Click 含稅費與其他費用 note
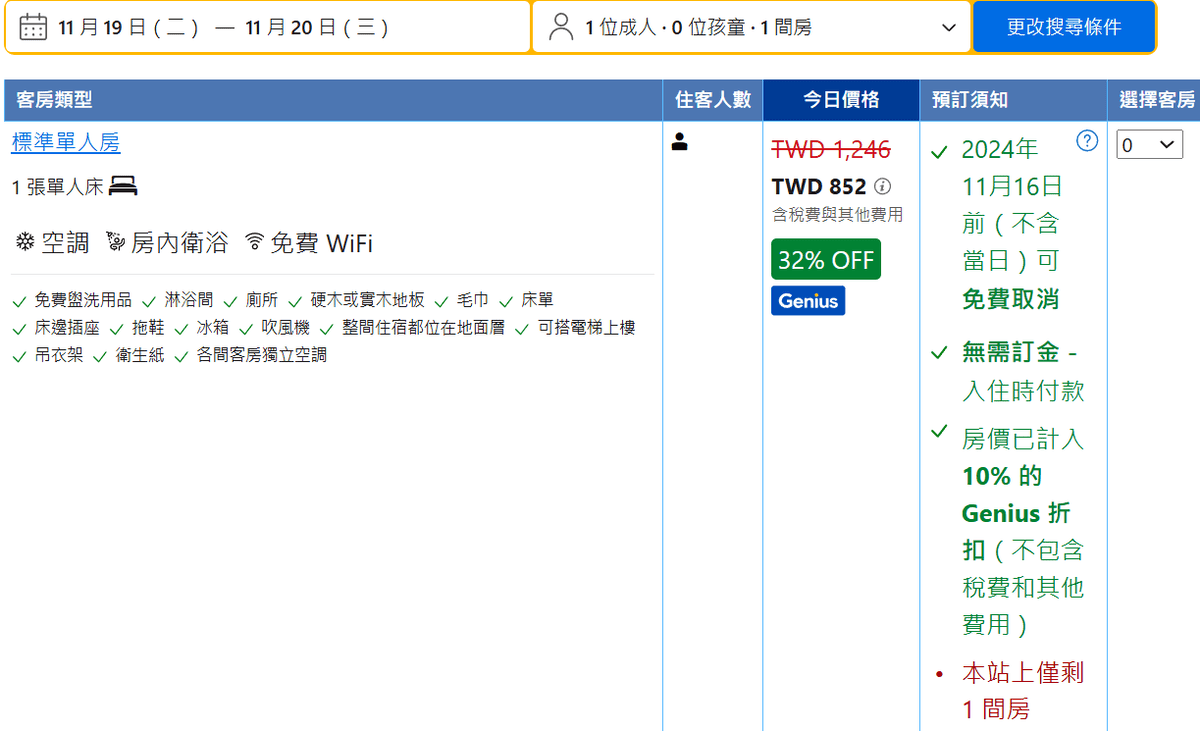 (x=837, y=215)
